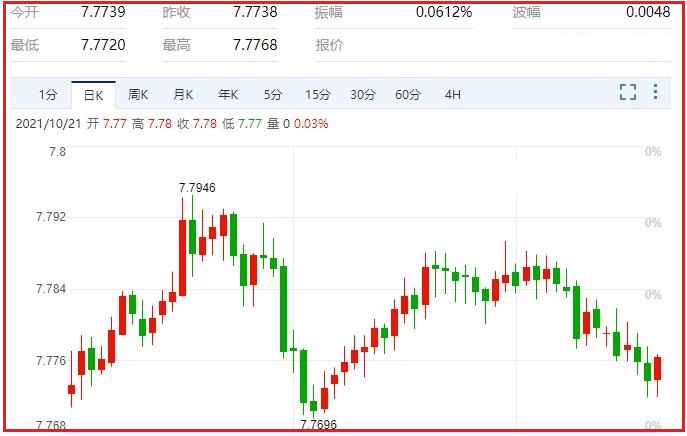Show the 年K yearly chart
This screenshot has height=436, width=687.
tap(228, 95)
